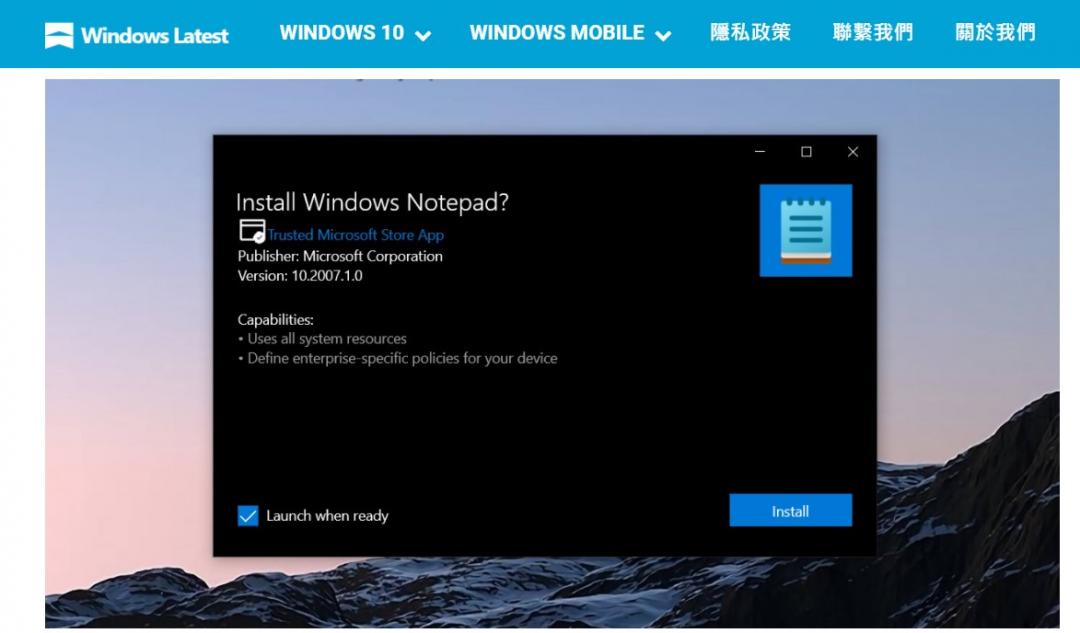
Task: Maximize the Notepad installer window
Action: (x=806, y=152)
